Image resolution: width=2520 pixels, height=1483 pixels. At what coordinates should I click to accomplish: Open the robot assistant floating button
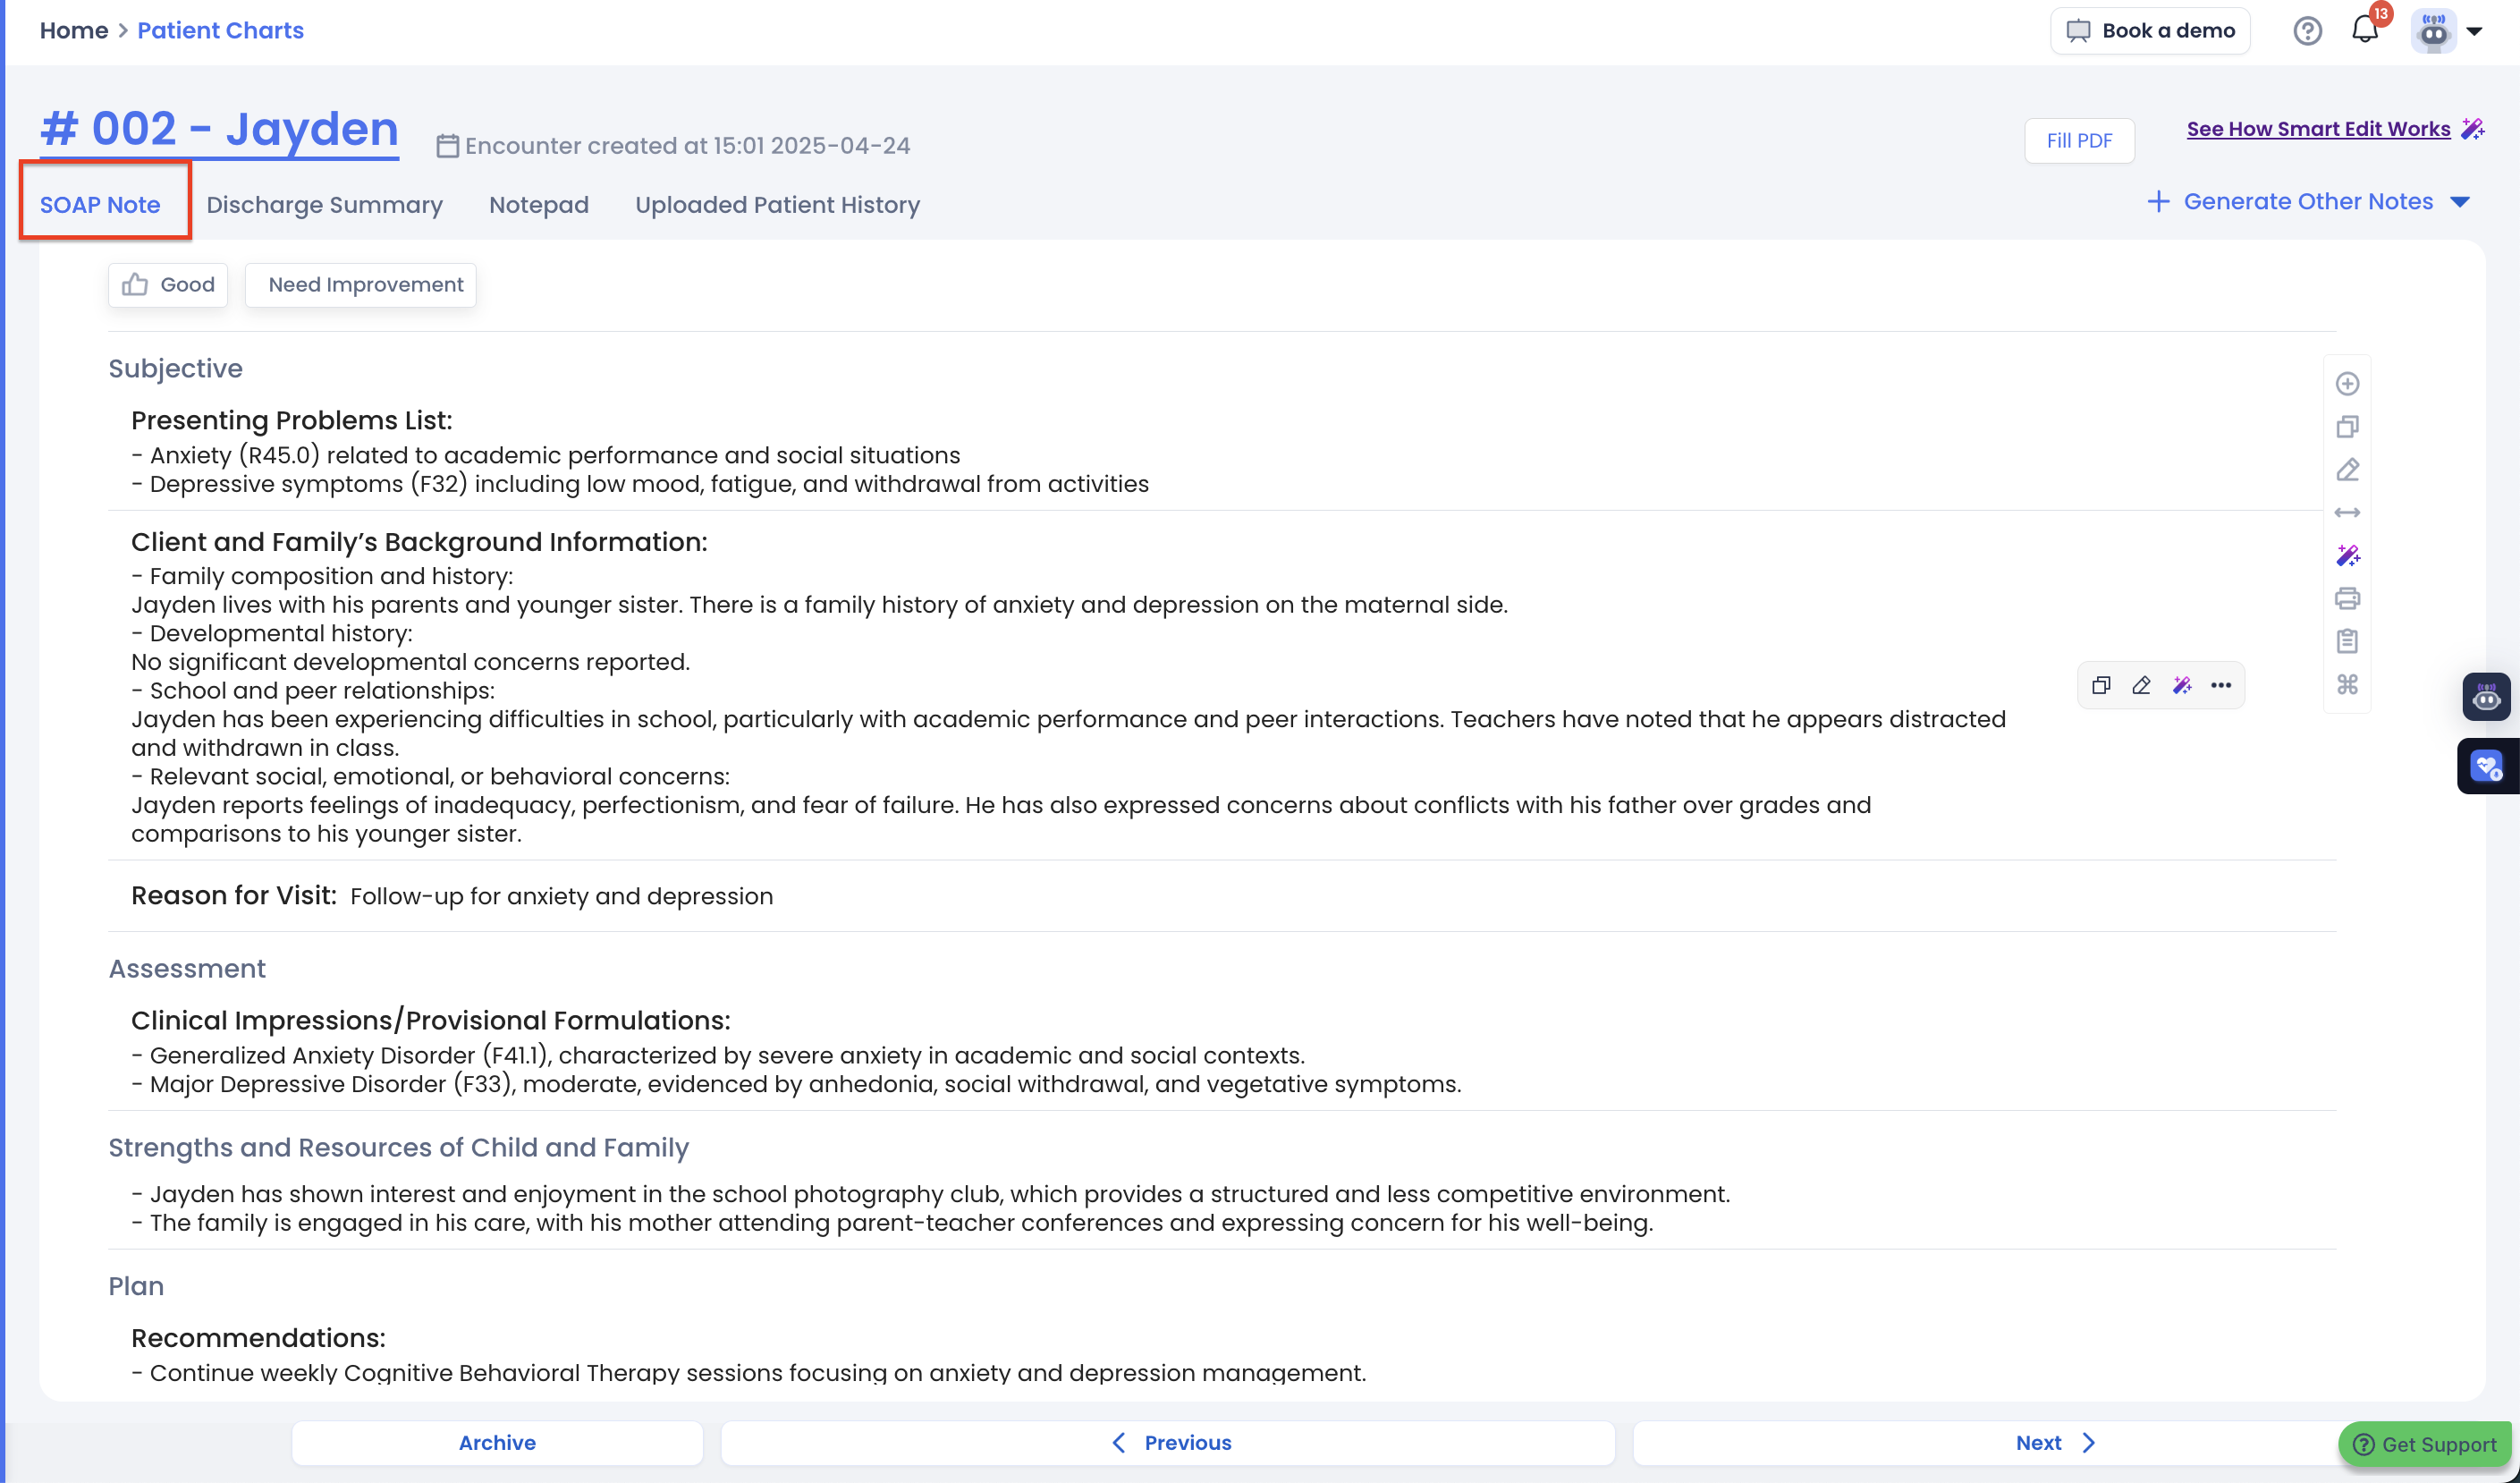pyautogui.click(x=2486, y=697)
